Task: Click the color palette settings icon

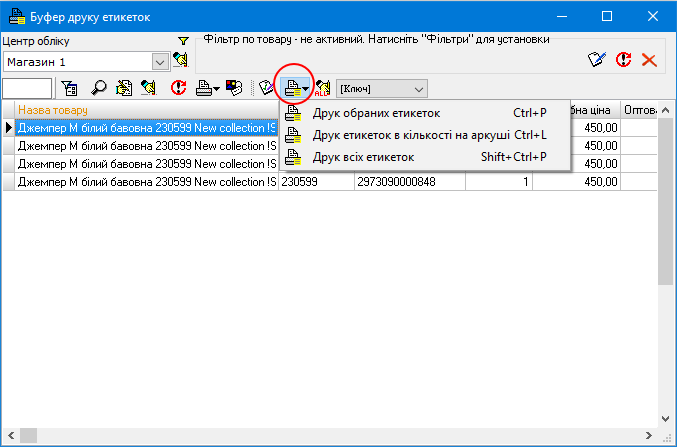Action: pyautogui.click(x=234, y=88)
